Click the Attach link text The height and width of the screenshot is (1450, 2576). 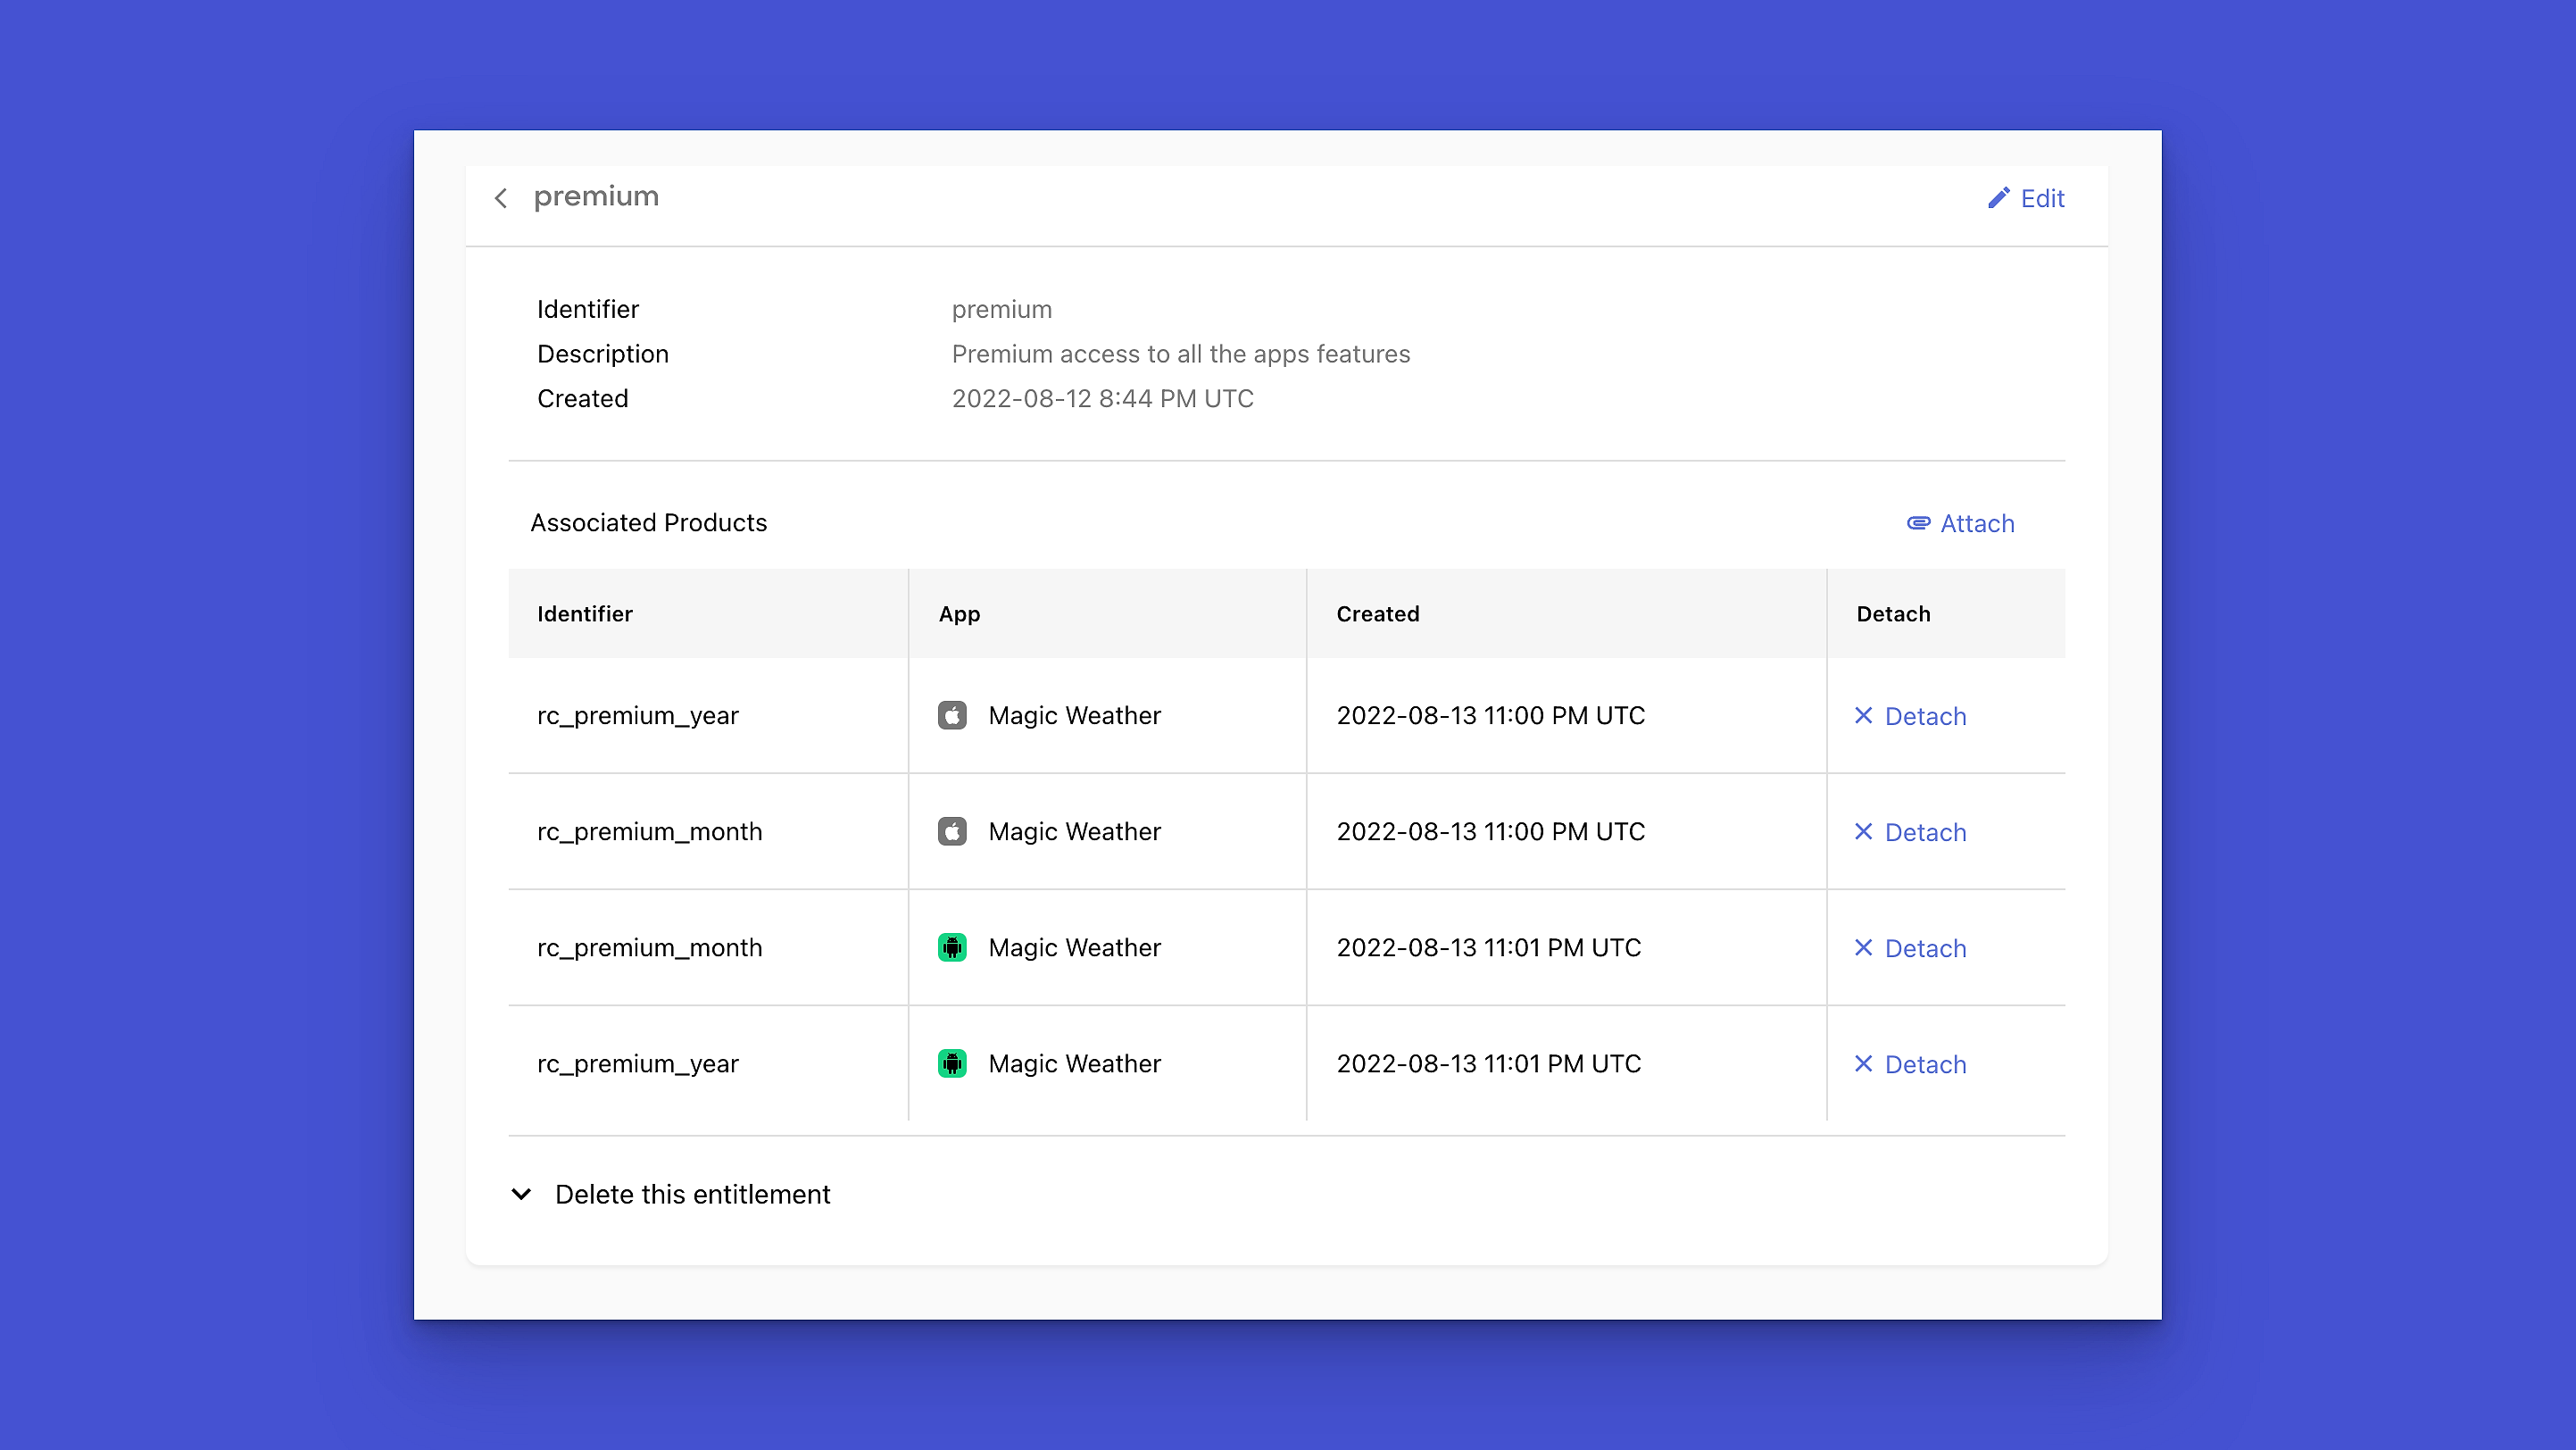pos(1977,523)
